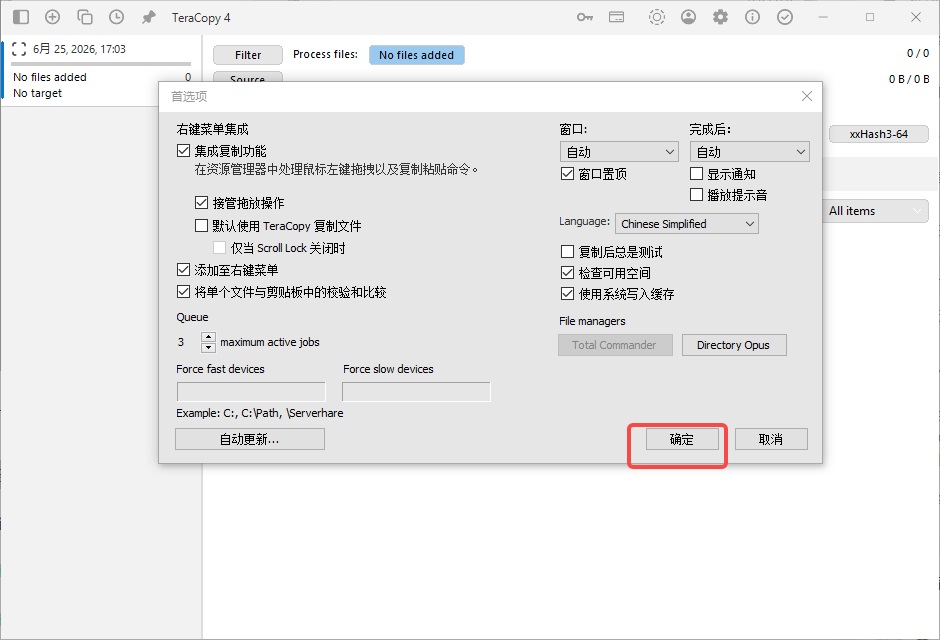Click the Force slow devices input field
The height and width of the screenshot is (640, 940).
416,392
